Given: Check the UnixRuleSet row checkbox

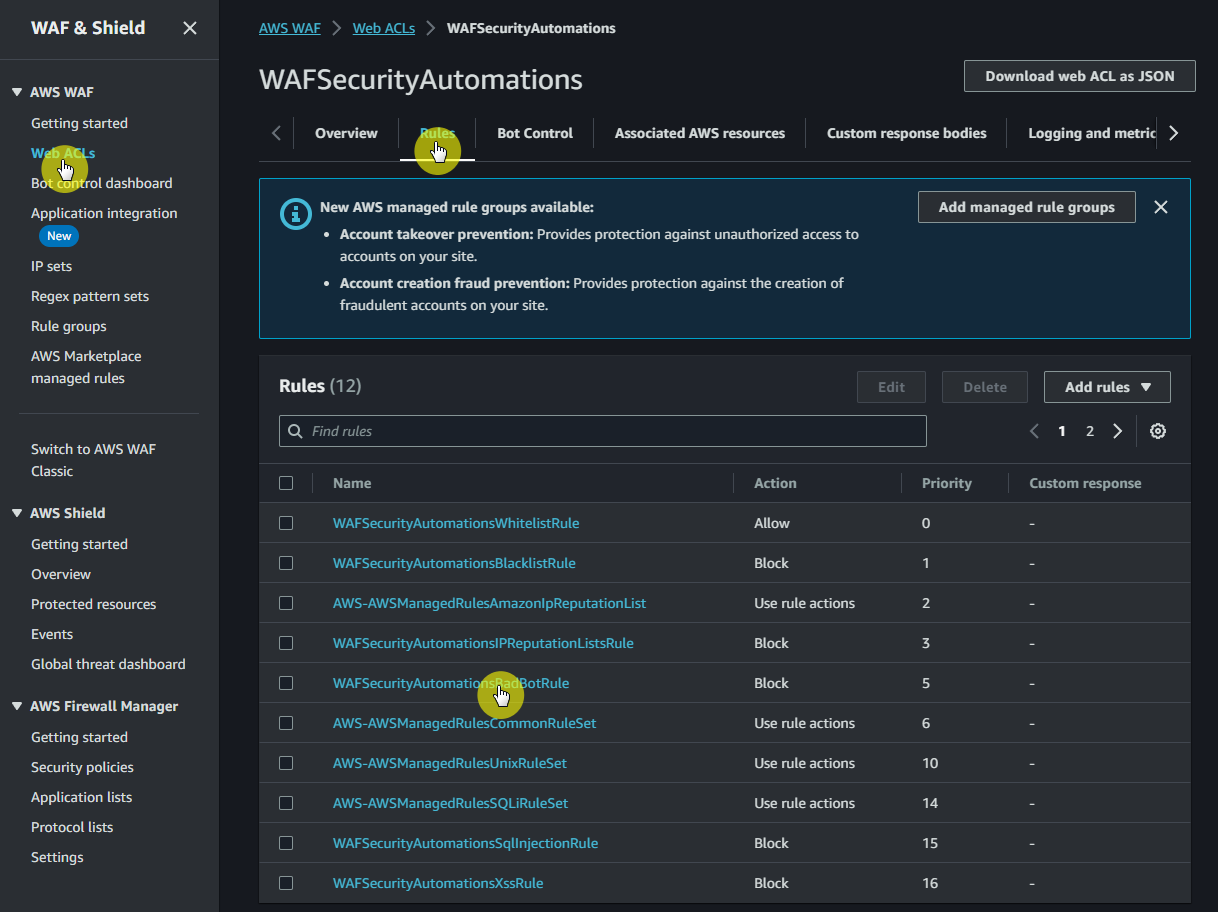Looking at the screenshot, I should coord(286,763).
